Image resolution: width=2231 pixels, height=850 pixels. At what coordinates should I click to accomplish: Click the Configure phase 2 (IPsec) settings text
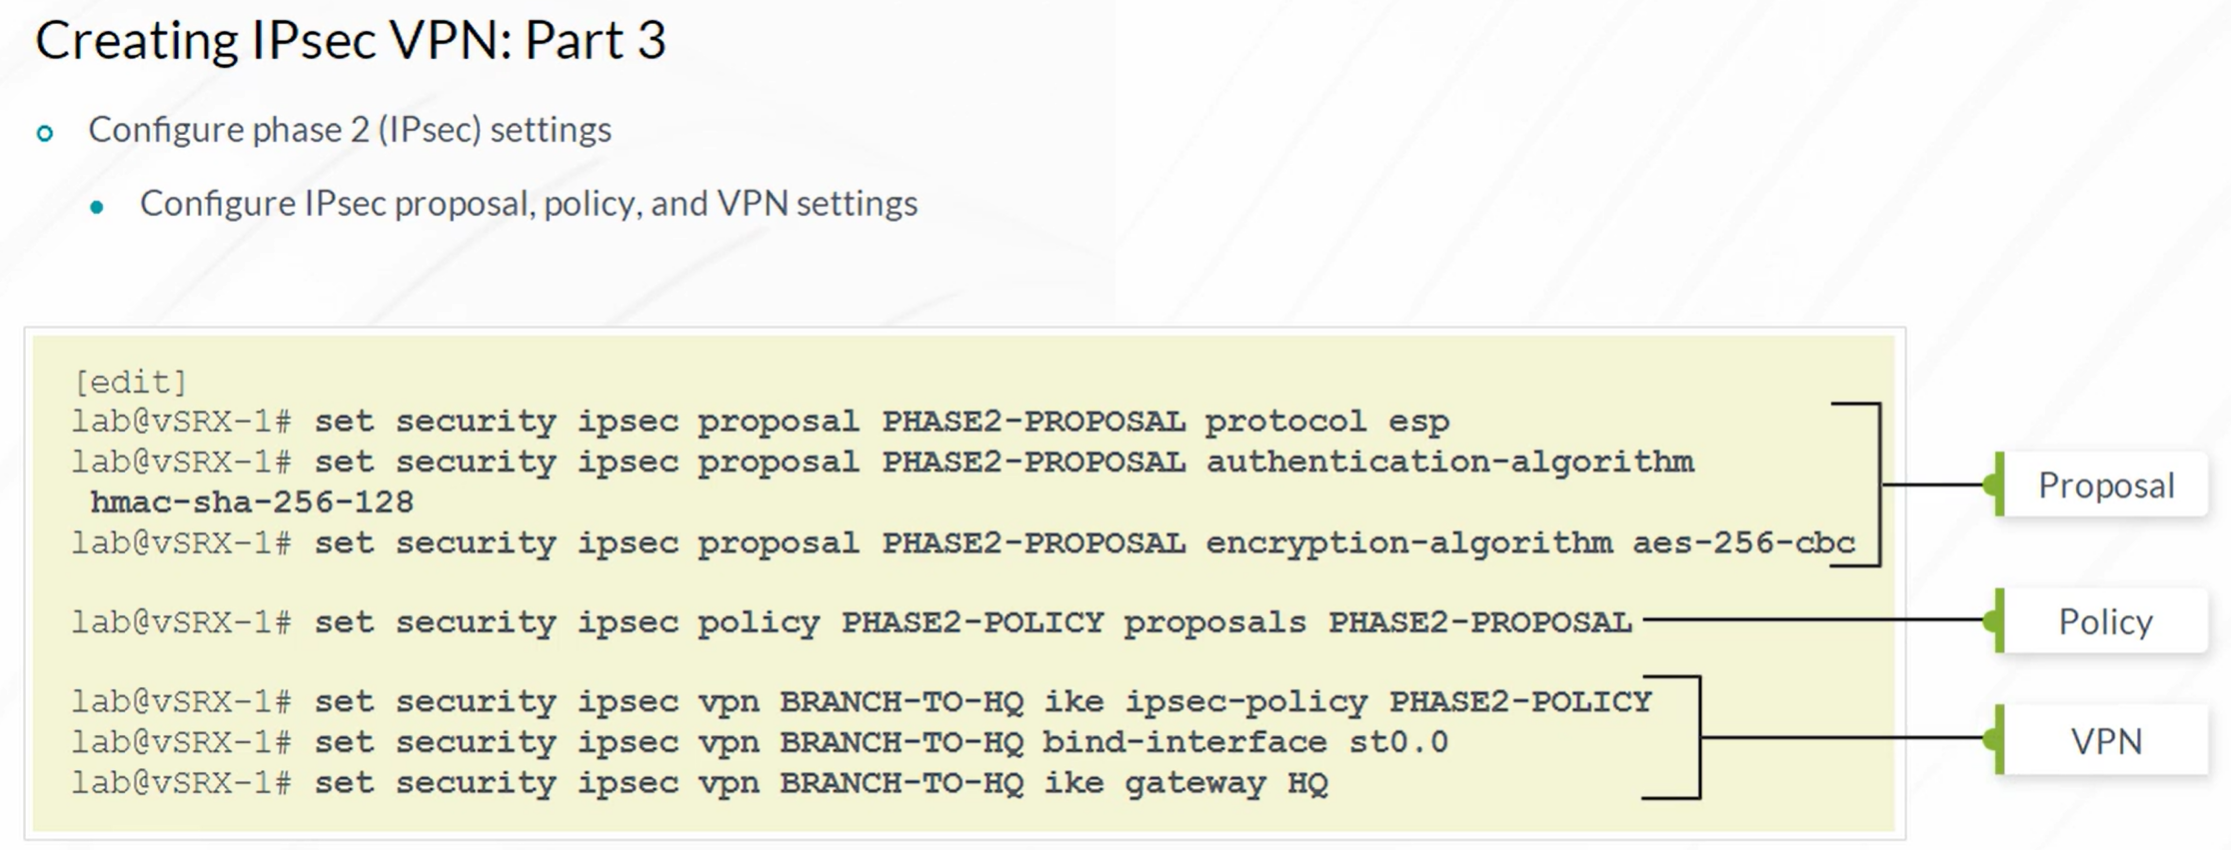(350, 130)
